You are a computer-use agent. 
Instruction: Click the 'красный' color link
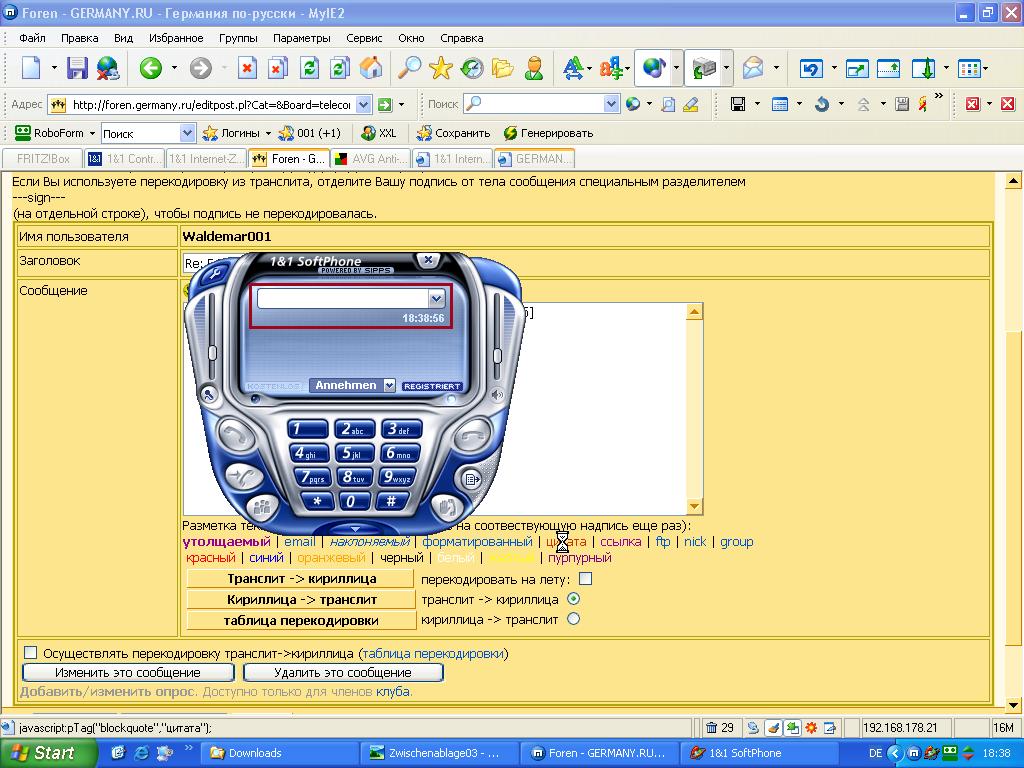click(x=210, y=558)
